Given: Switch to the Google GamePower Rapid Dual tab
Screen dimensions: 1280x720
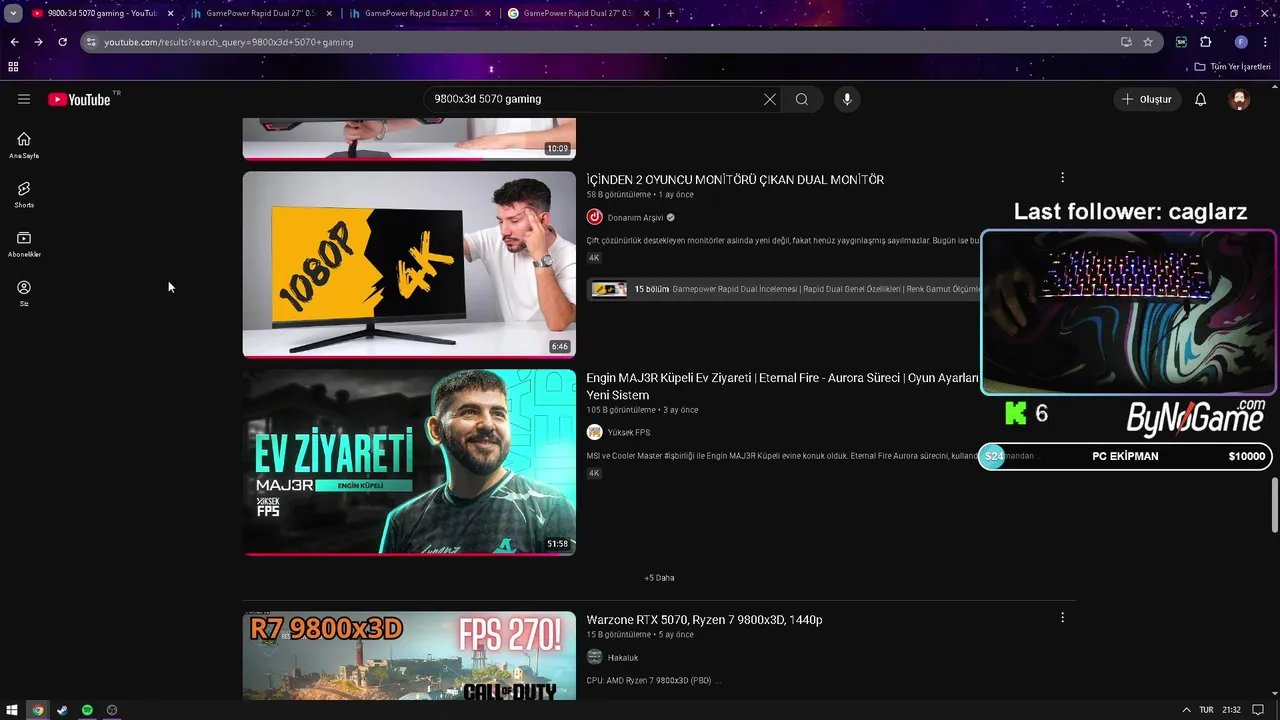Looking at the screenshot, I should pyautogui.click(x=578, y=14).
